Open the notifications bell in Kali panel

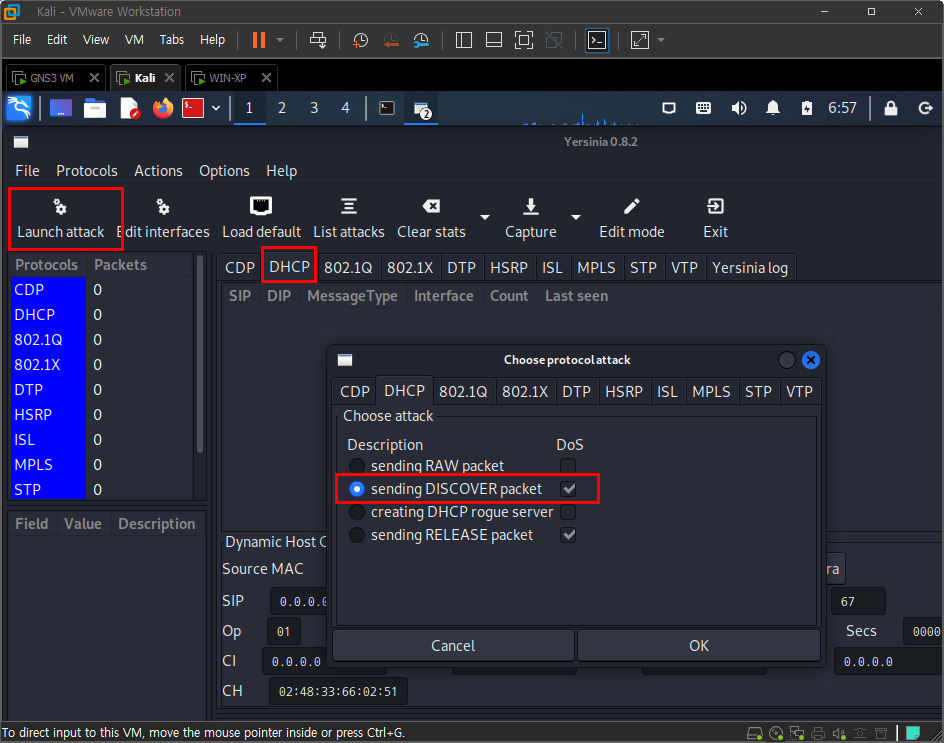click(773, 108)
